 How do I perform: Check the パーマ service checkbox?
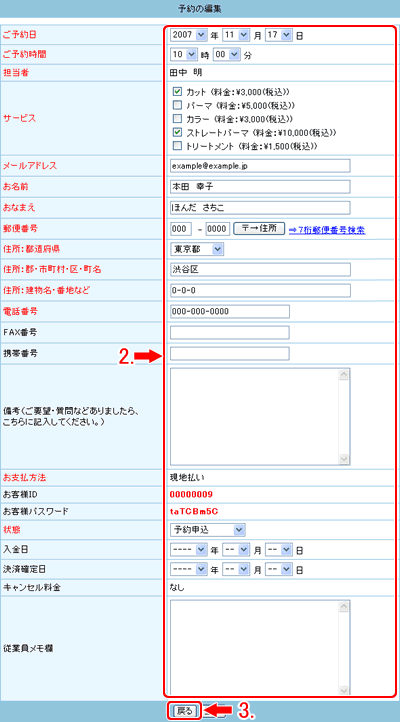pos(177,105)
